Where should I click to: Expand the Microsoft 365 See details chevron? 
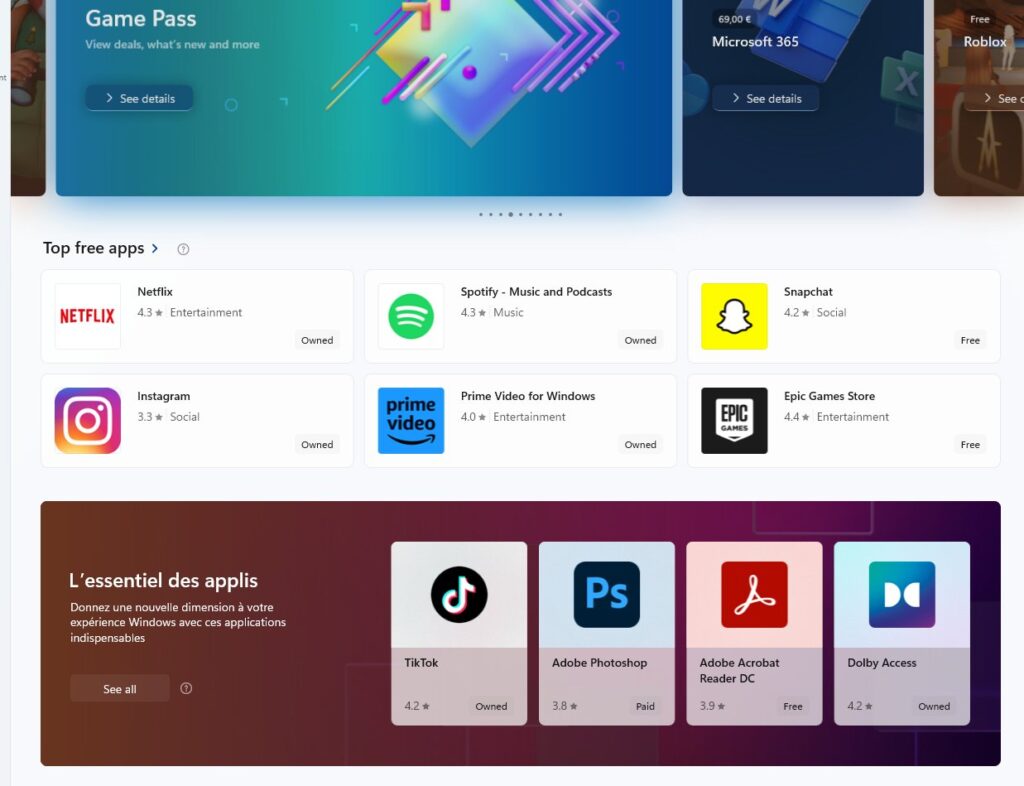tap(738, 98)
